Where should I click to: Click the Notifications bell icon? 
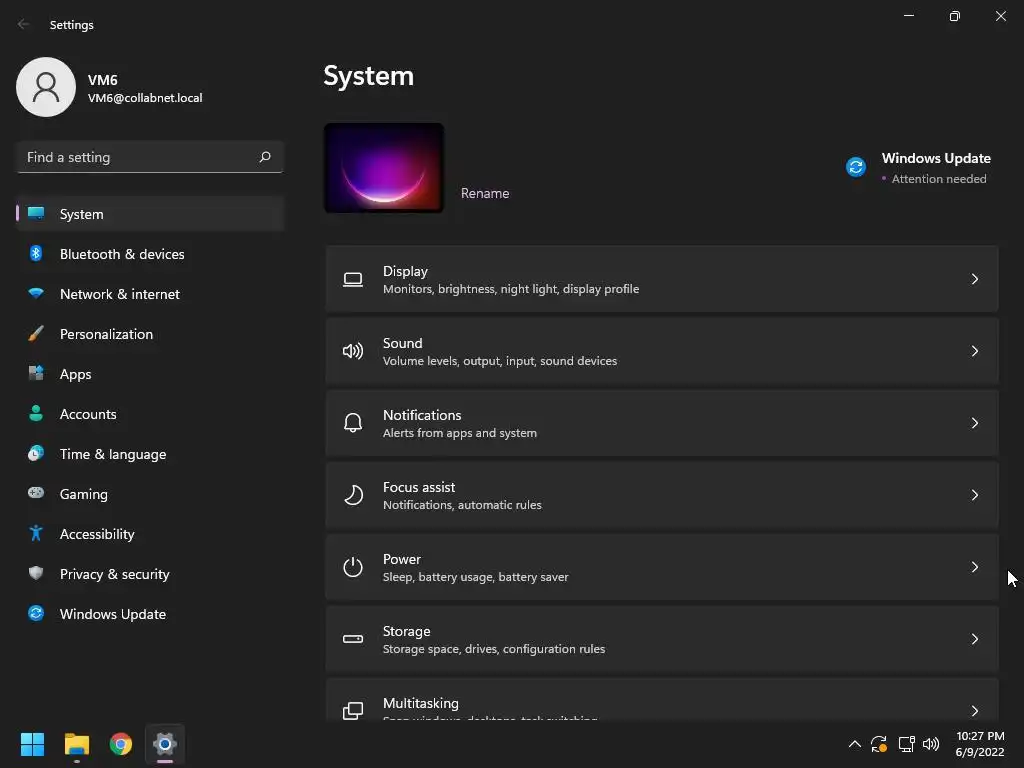[x=353, y=423]
